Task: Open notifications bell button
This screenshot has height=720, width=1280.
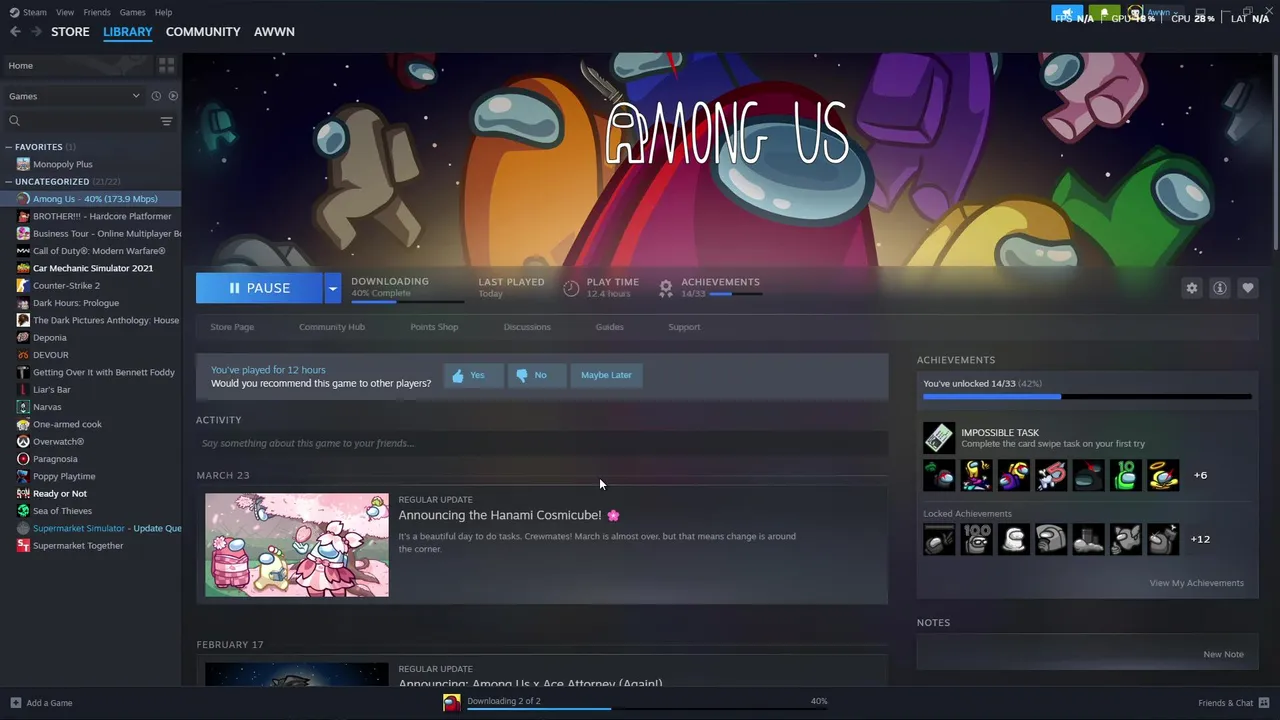Action: click(x=1104, y=14)
